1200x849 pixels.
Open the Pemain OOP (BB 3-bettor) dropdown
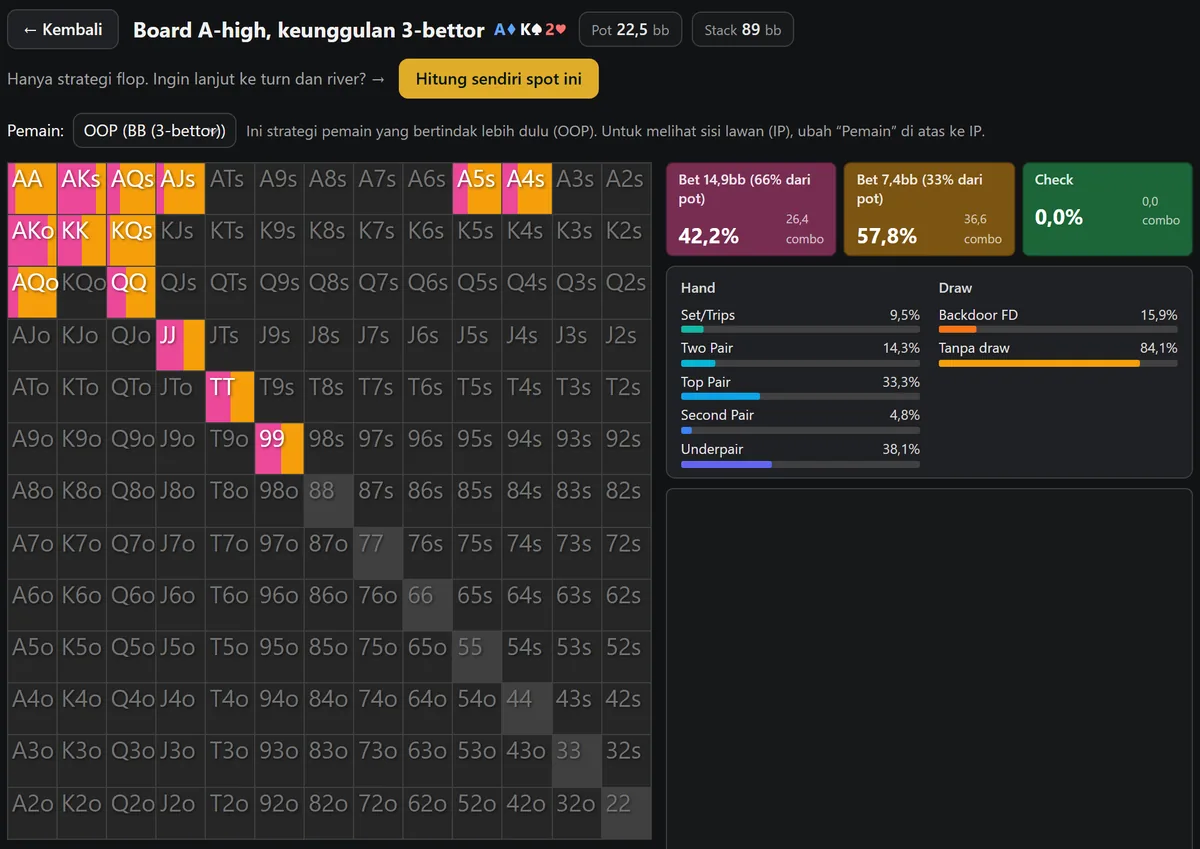tap(155, 131)
